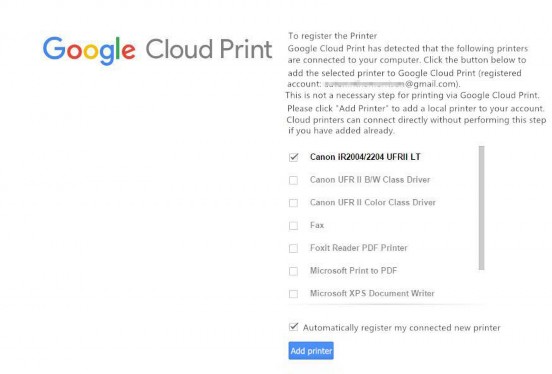Screen dimensions: 552x374
Task: Click the printer list vertical scrollbar
Action: [x=482, y=208]
